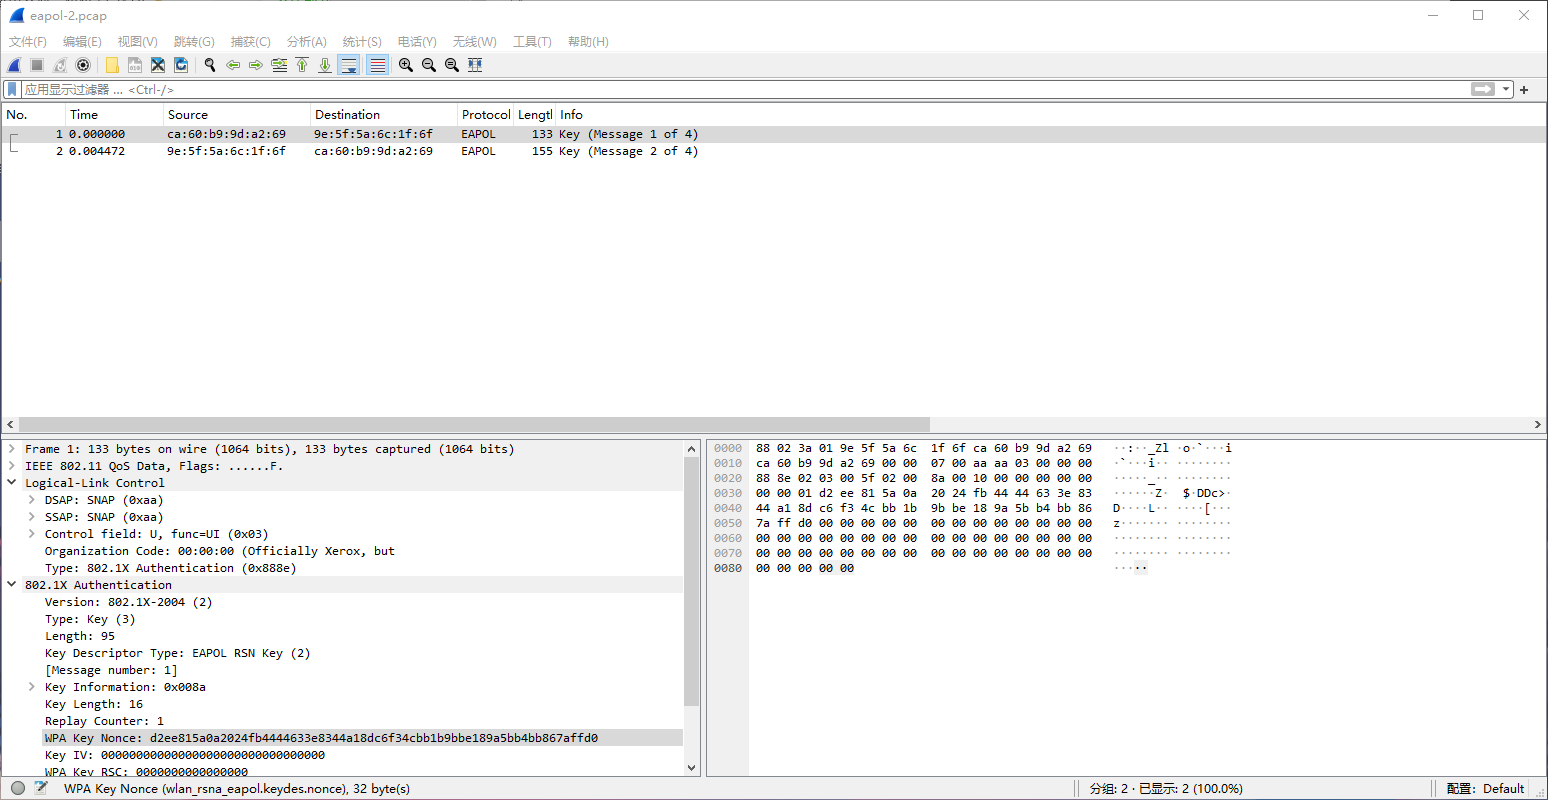Screen dimensions: 1548x800
Task: Click the find packet magnifier icon
Action: click(210, 65)
